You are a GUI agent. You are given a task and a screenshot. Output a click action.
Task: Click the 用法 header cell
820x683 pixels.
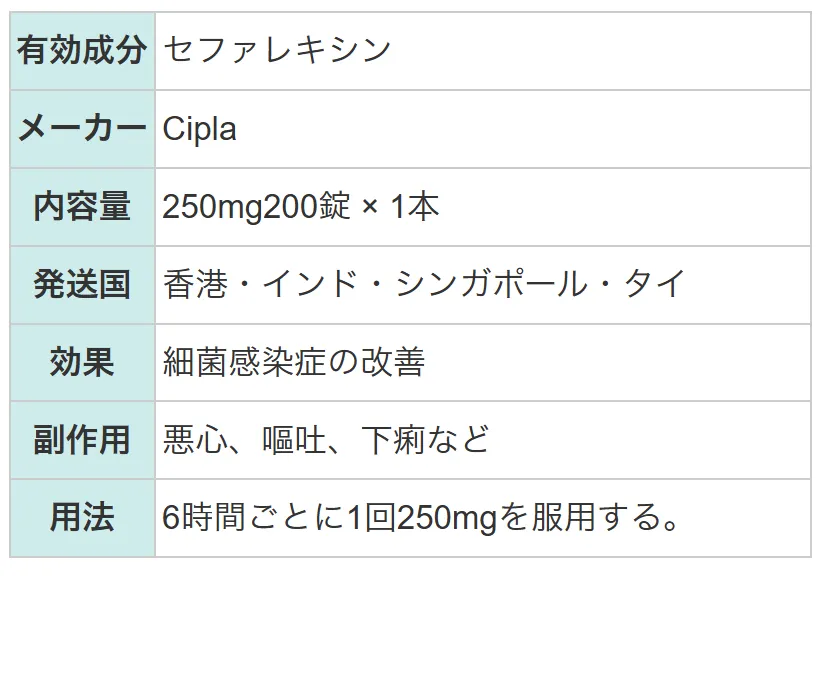[x=83, y=518]
